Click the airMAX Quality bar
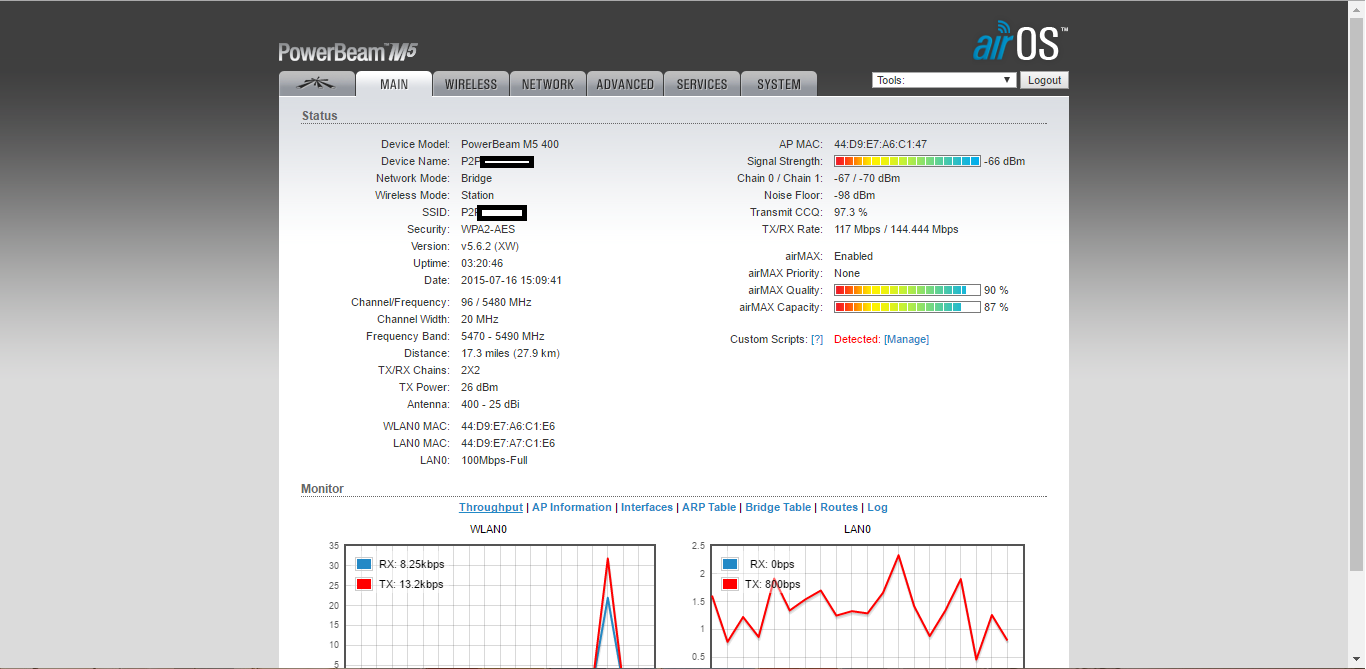1366x669 pixels. tap(907, 290)
